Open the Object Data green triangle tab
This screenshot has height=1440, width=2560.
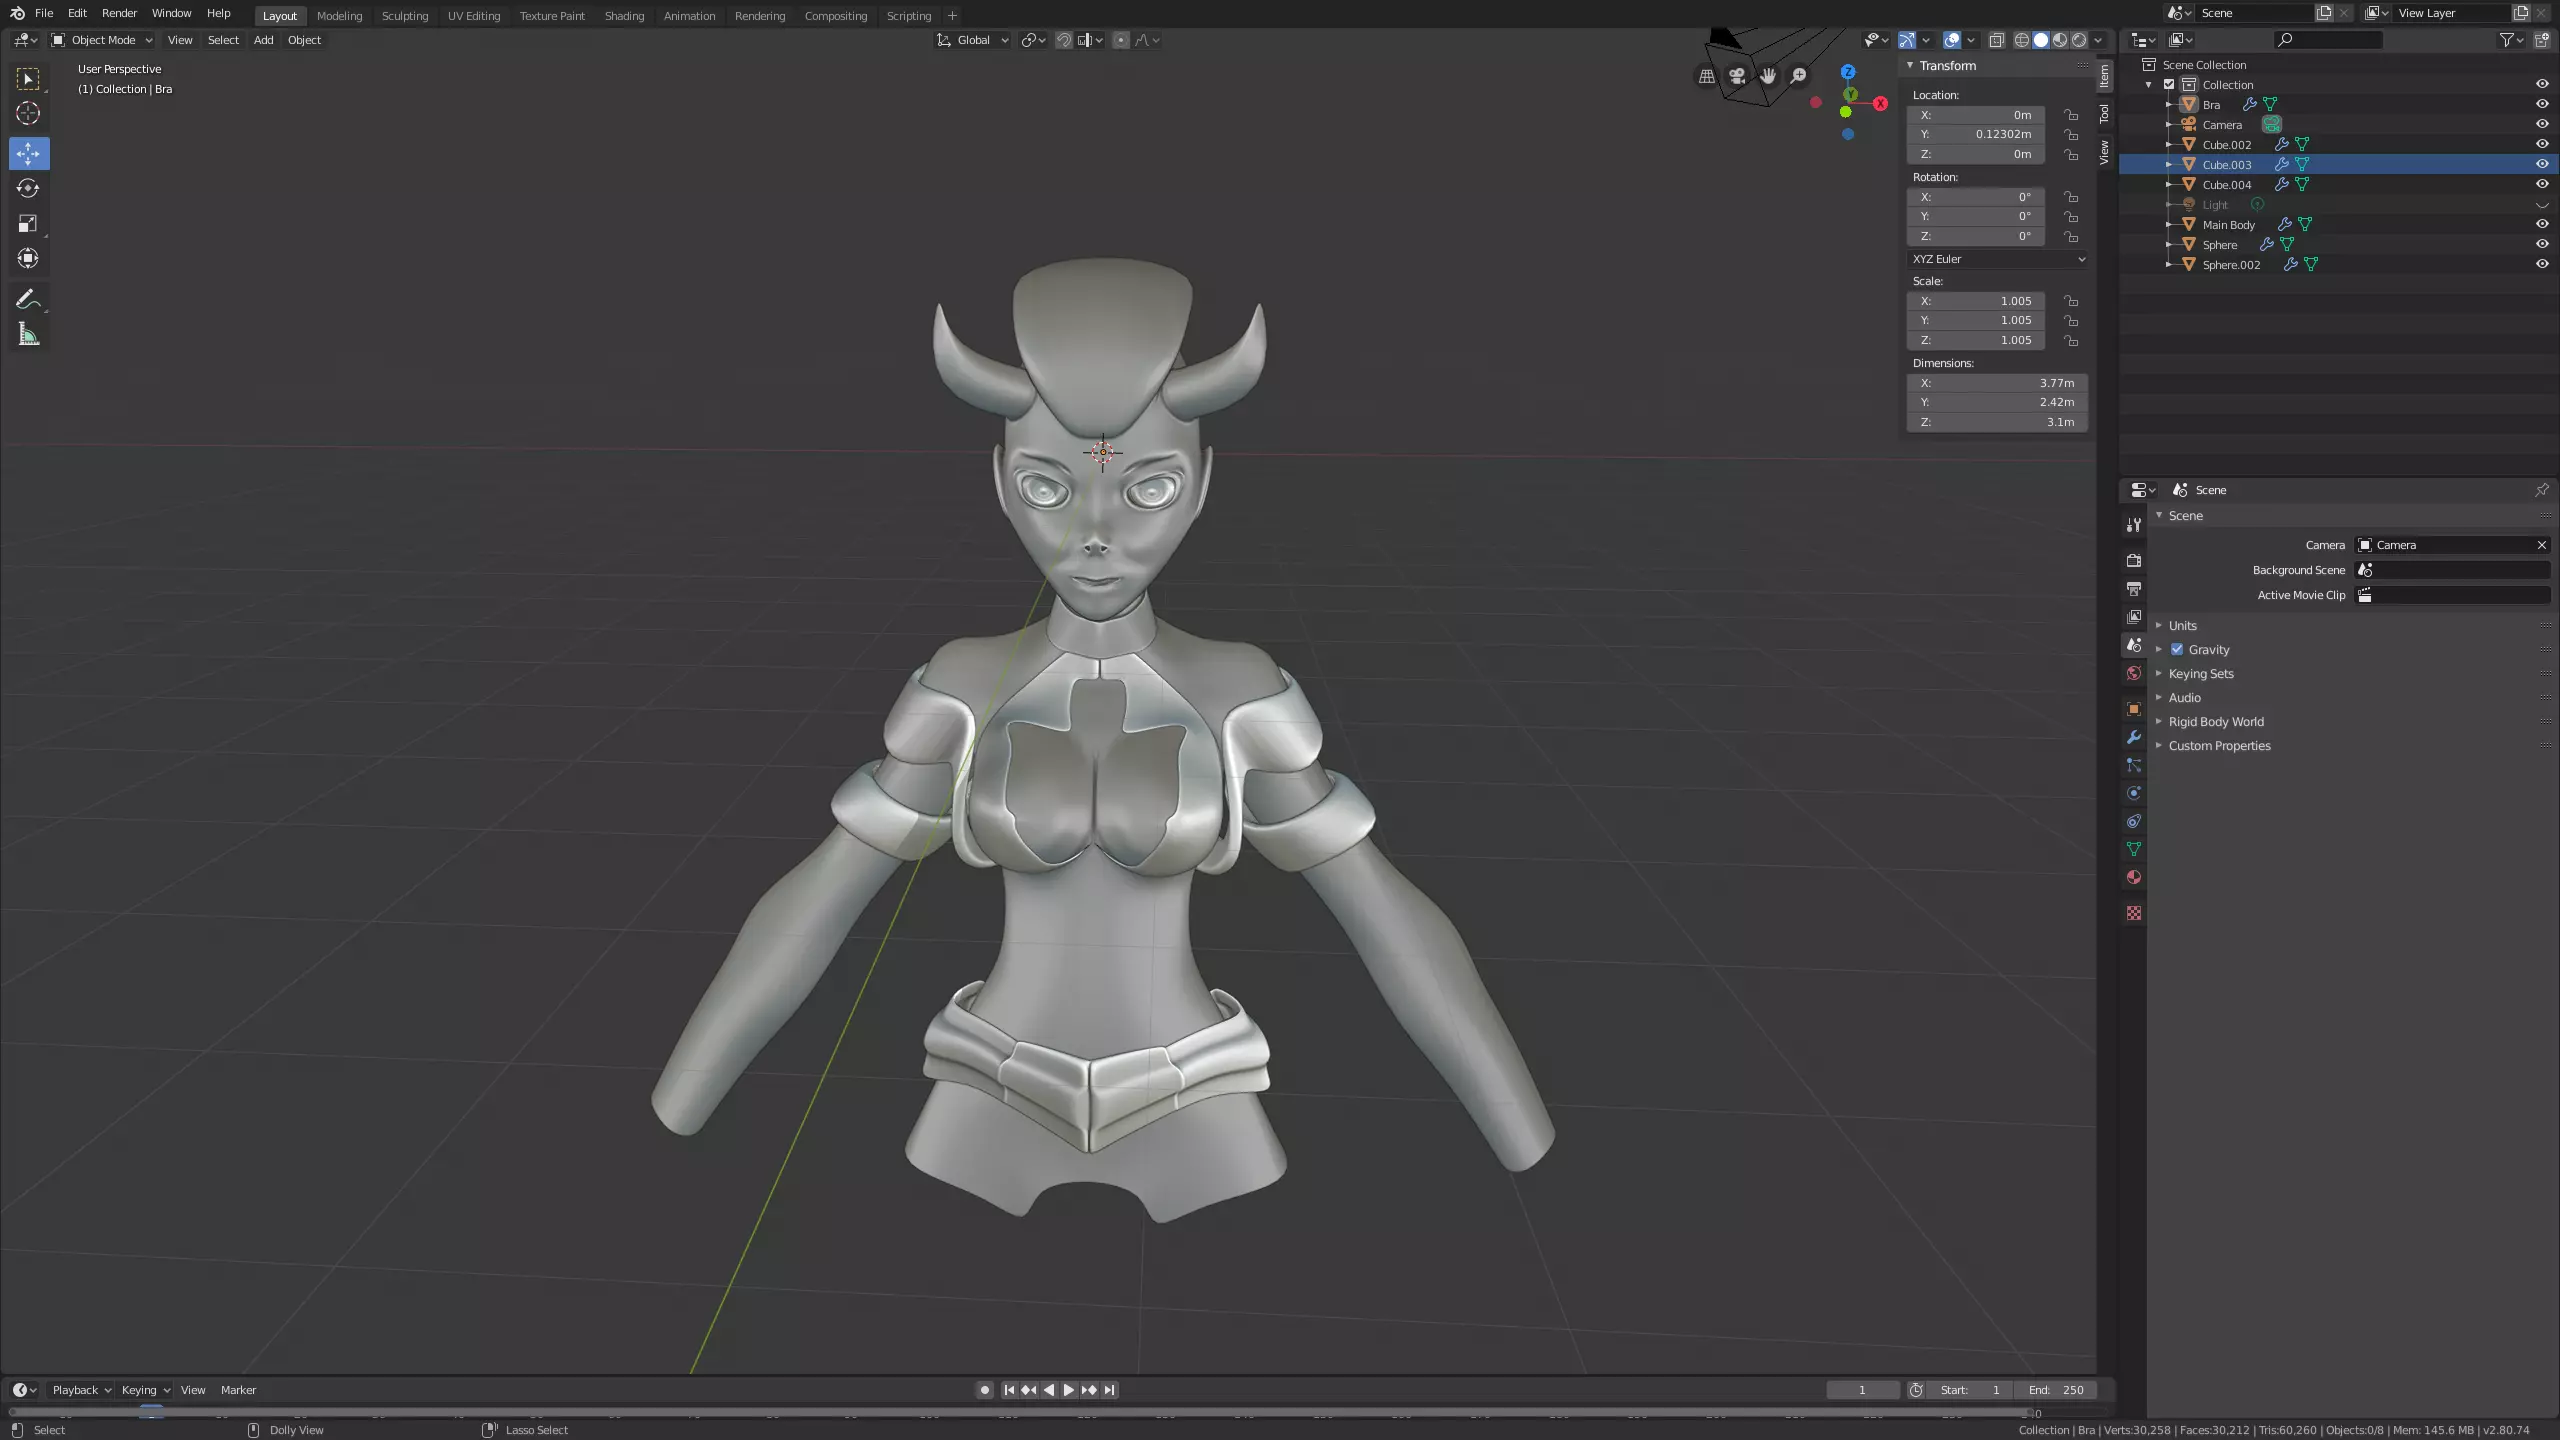(x=2133, y=849)
